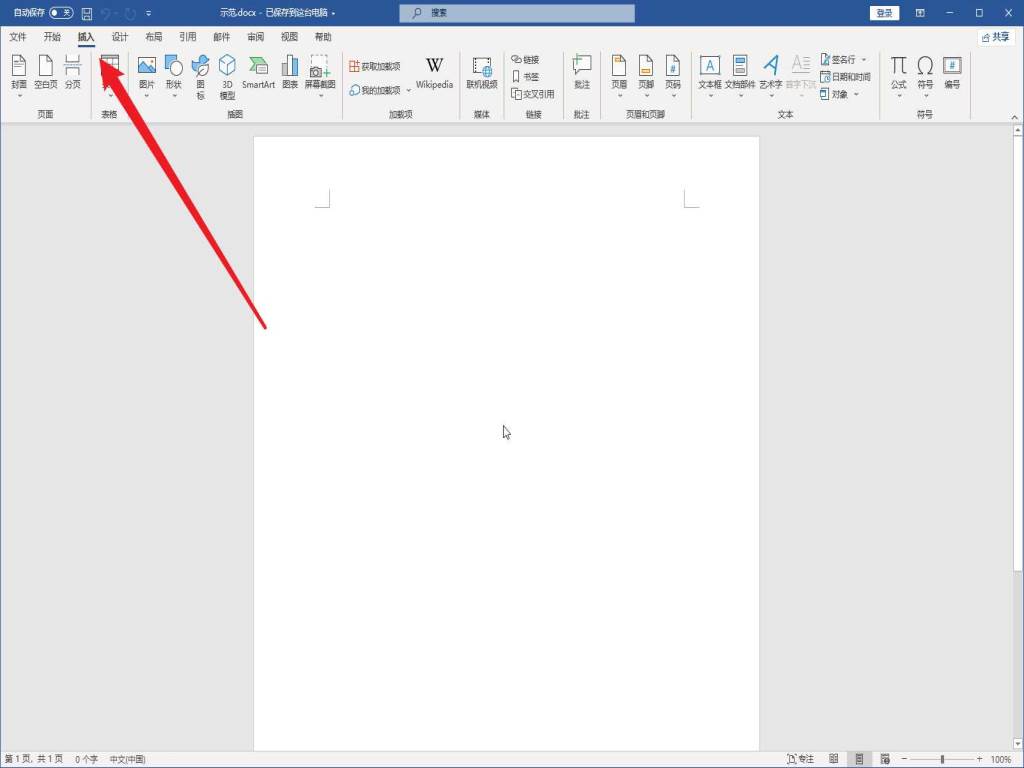1024x768 pixels.
Task: Click the zoom slider in status bar
Action: [x=942, y=759]
